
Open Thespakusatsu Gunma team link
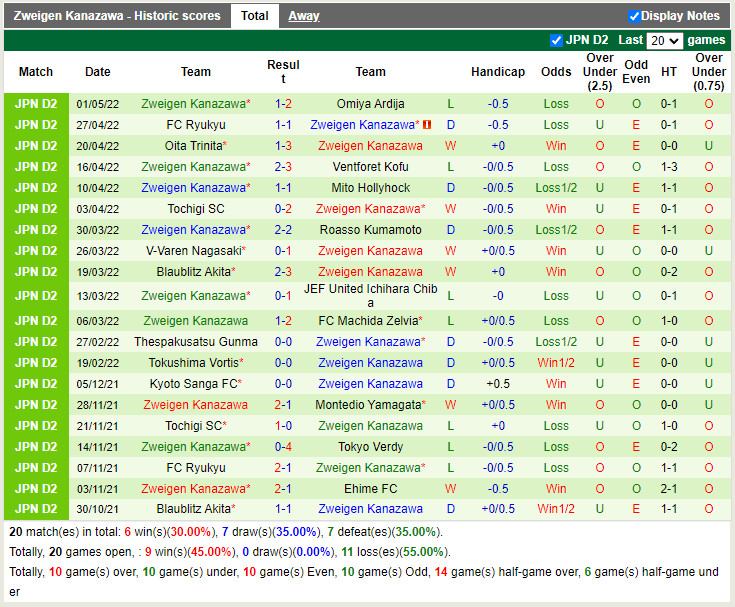[196, 342]
